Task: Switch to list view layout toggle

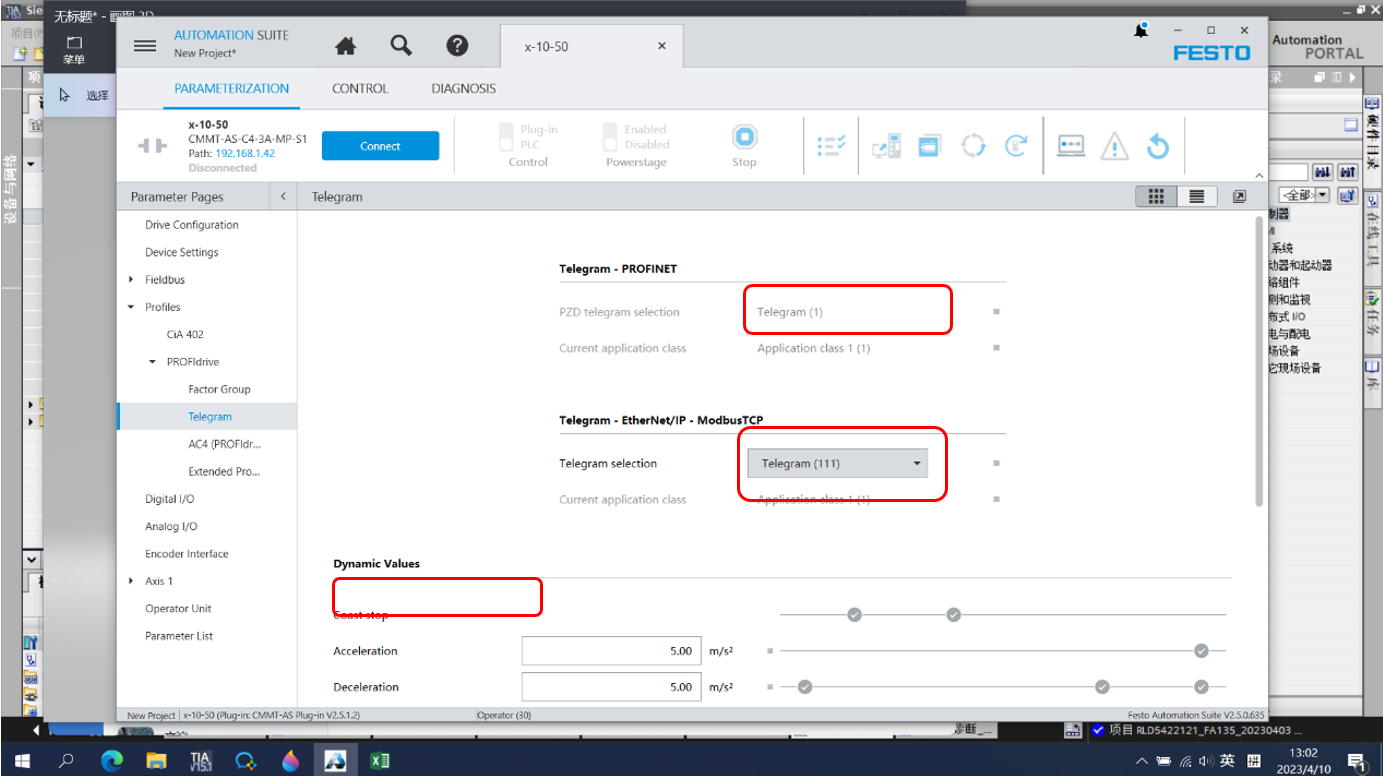Action: coord(1196,197)
